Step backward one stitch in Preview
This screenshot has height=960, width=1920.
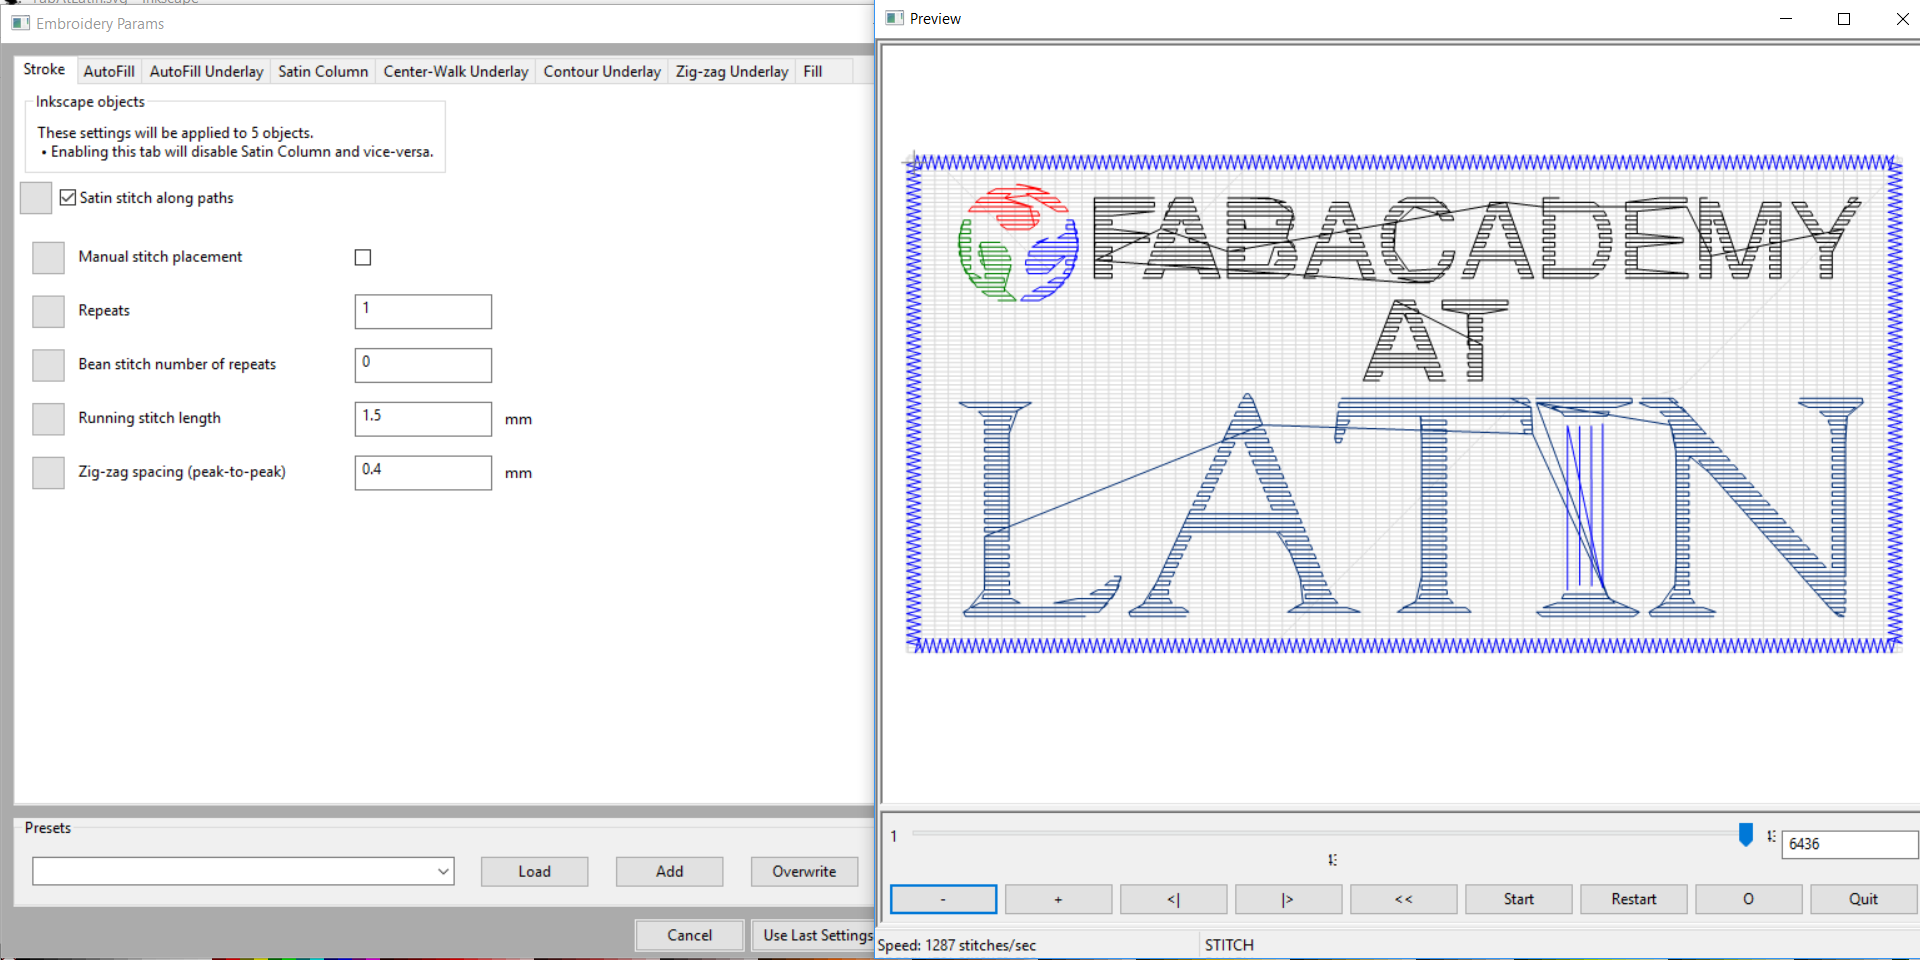click(x=1173, y=899)
